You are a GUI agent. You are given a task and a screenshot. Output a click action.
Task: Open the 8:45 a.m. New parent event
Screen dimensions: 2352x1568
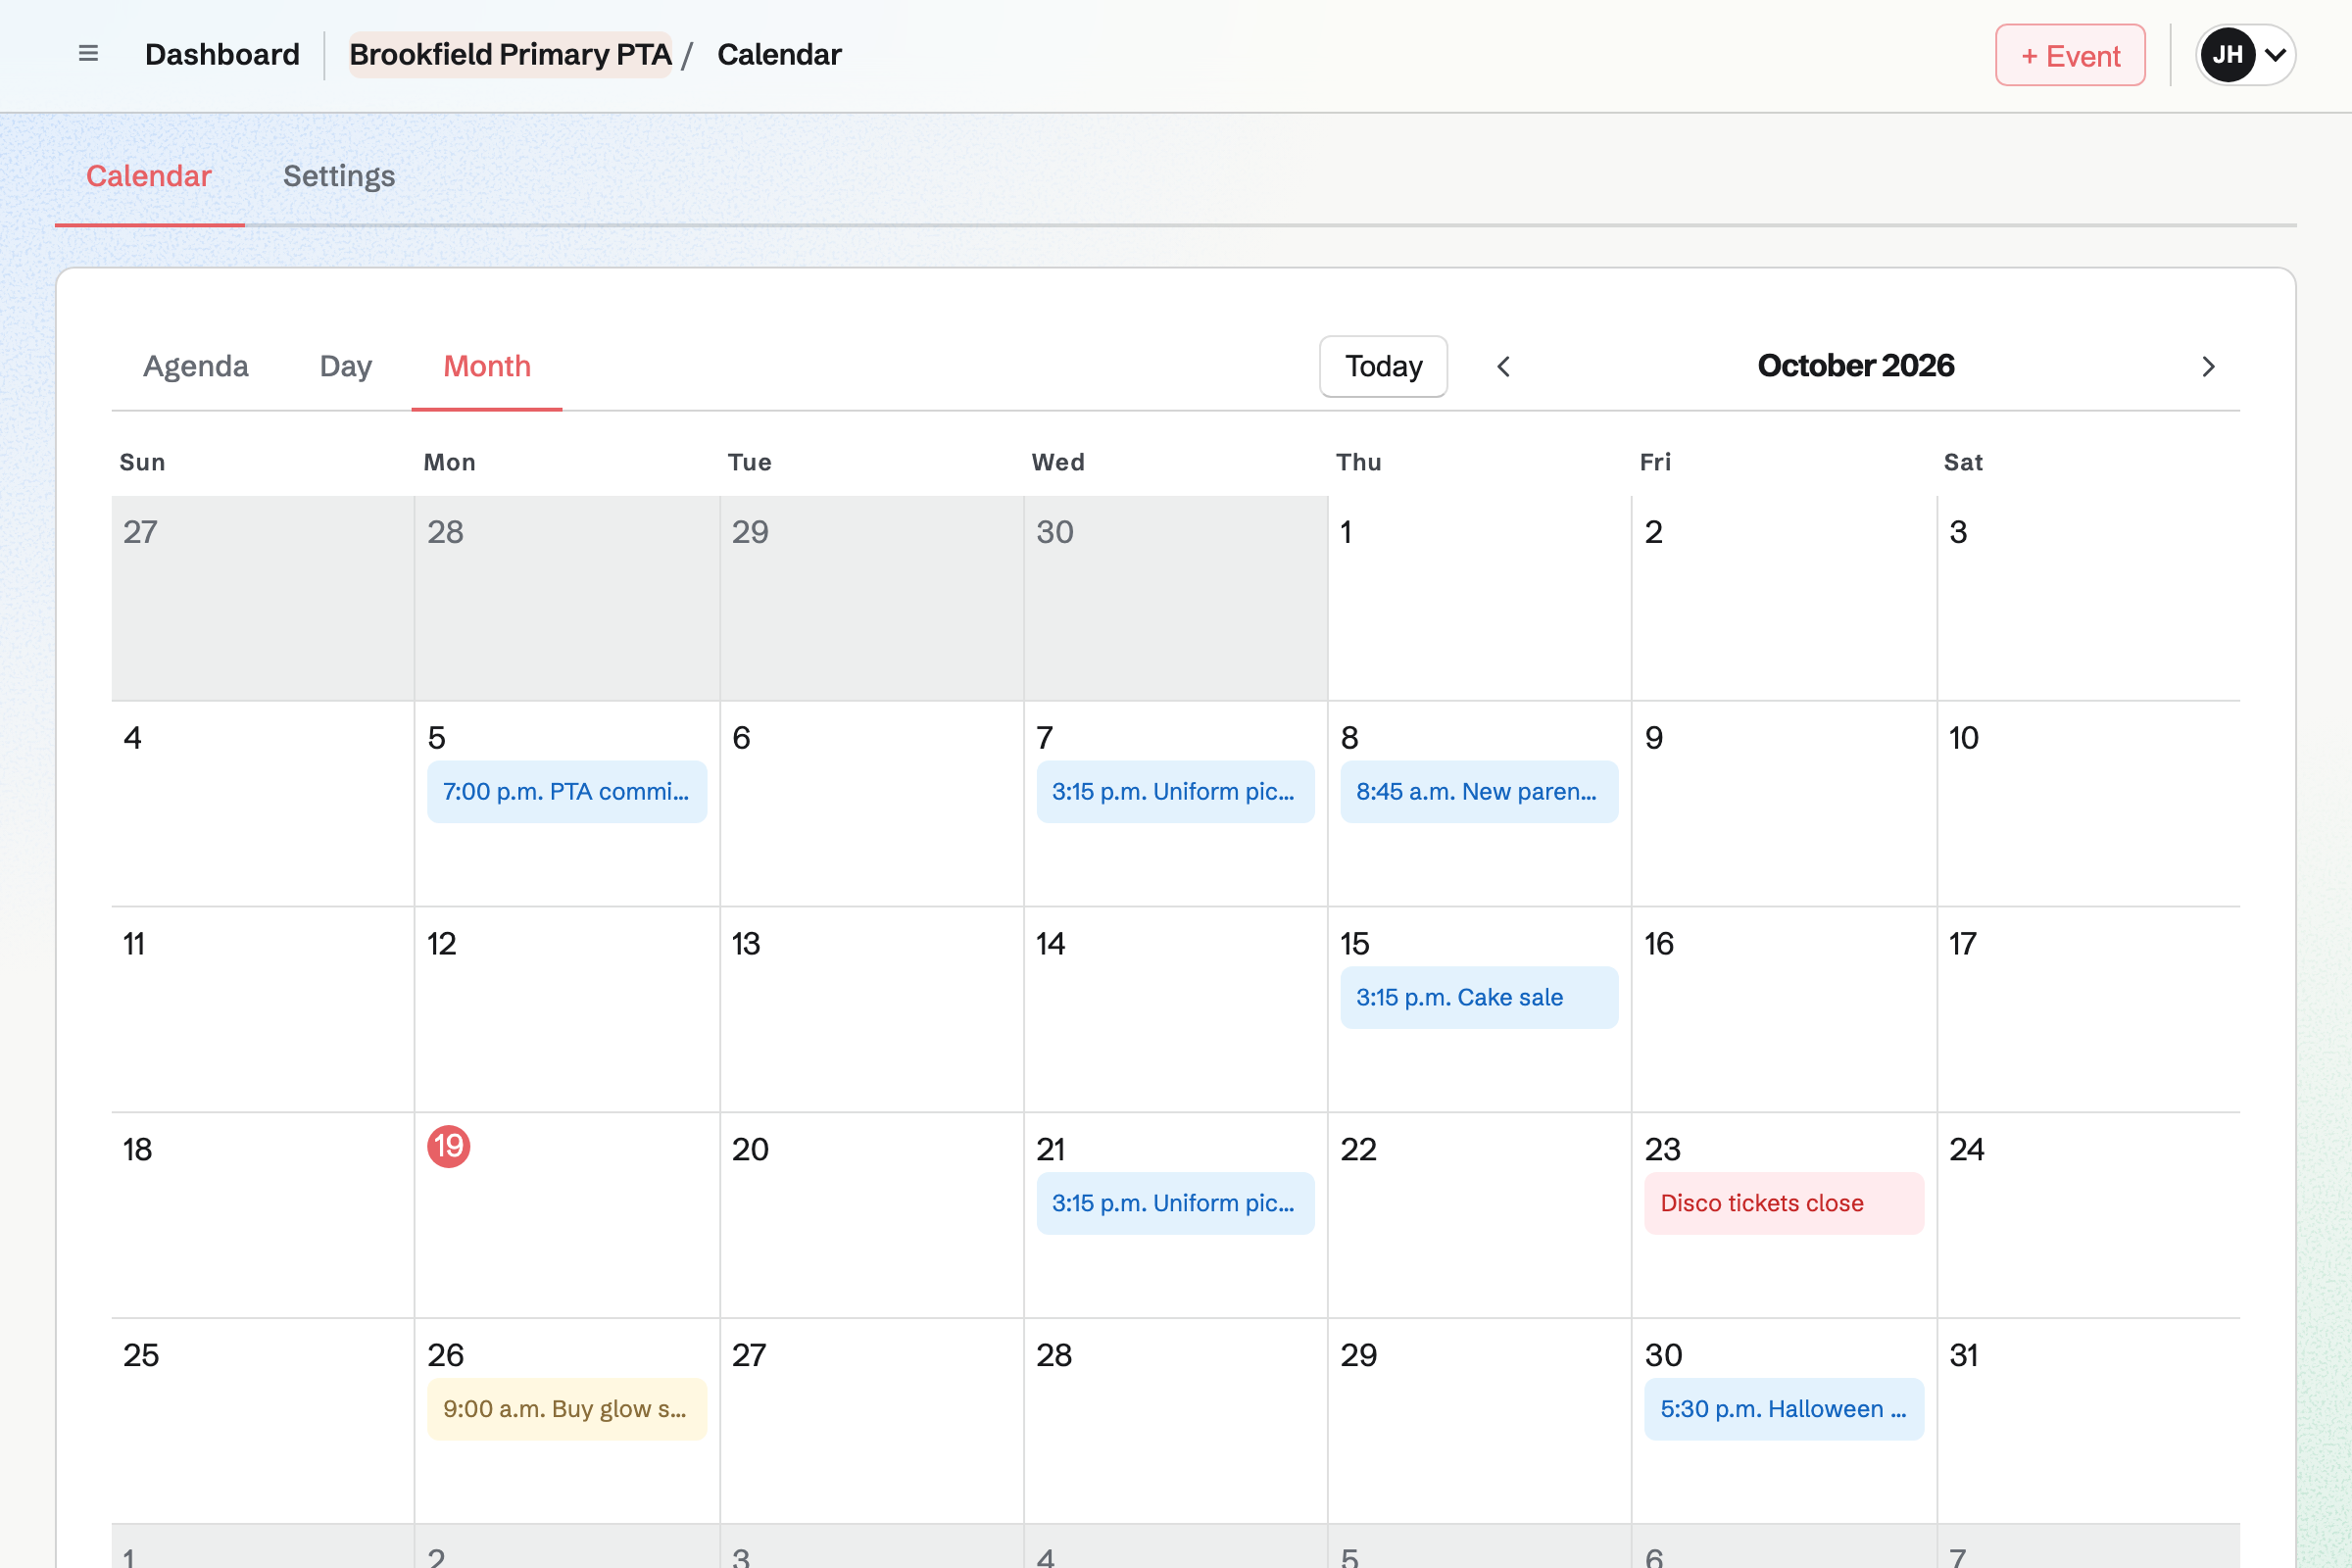tap(1479, 791)
